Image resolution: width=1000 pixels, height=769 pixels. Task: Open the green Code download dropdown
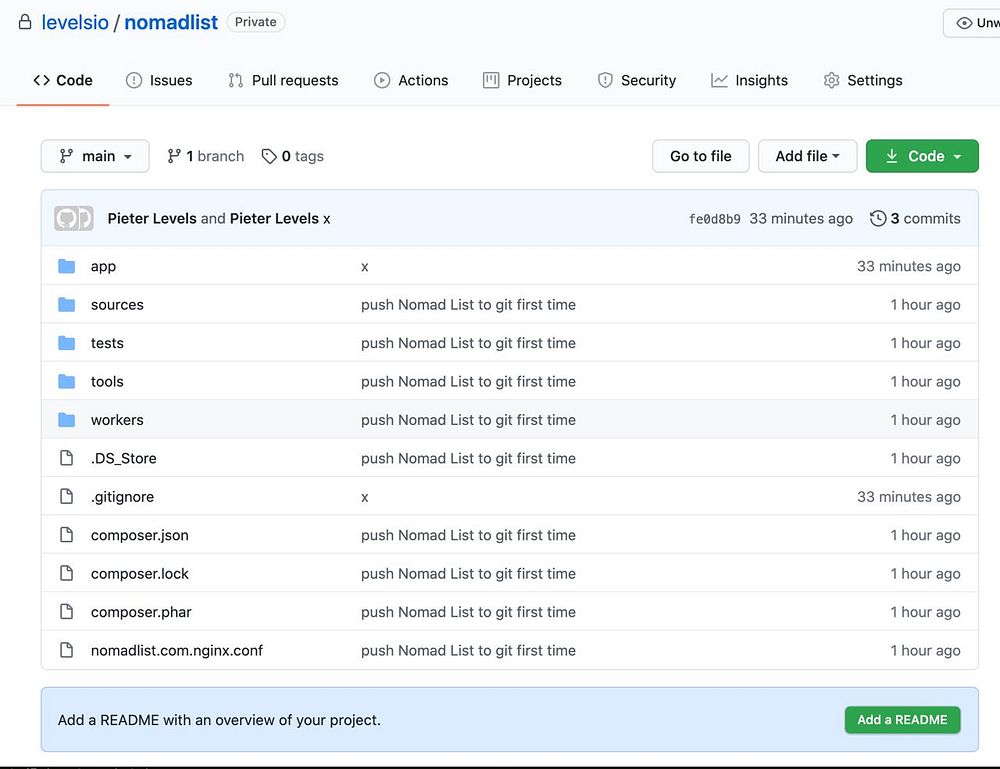click(x=922, y=156)
